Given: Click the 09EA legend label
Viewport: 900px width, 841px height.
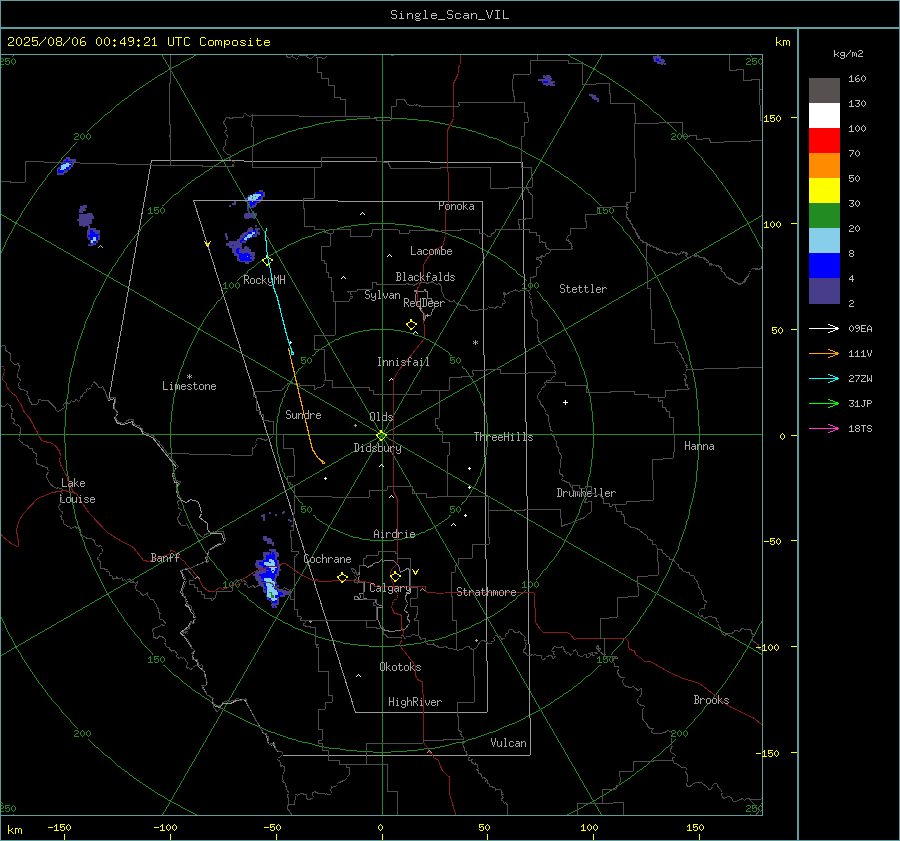Looking at the screenshot, I should (x=860, y=329).
